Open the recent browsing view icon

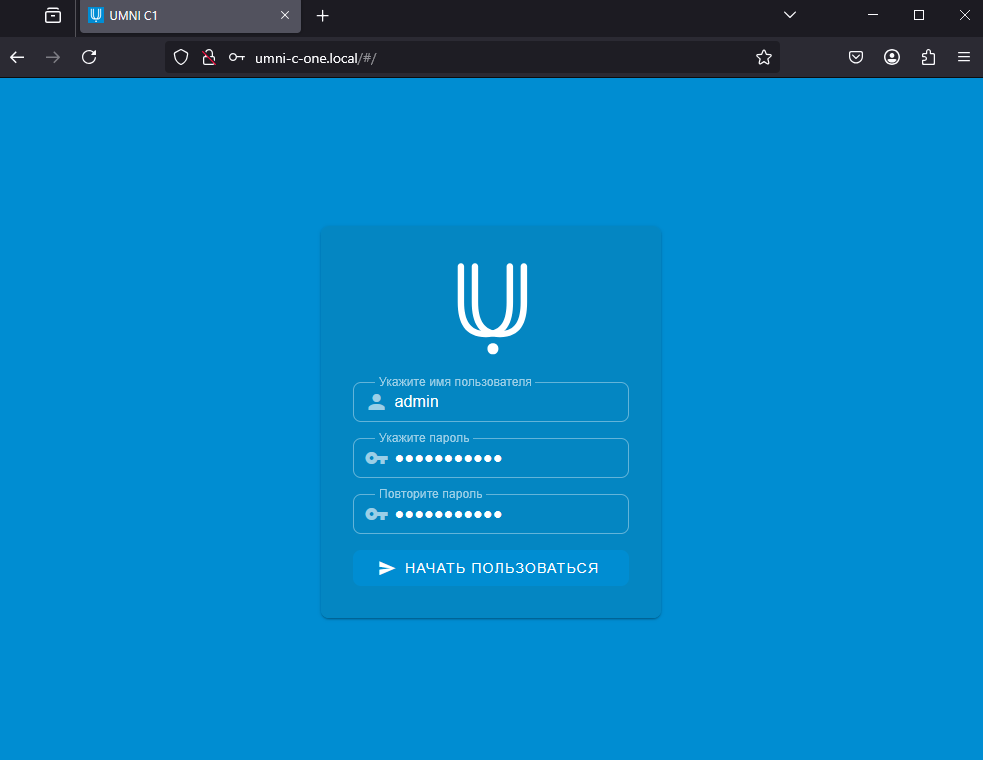click(53, 16)
